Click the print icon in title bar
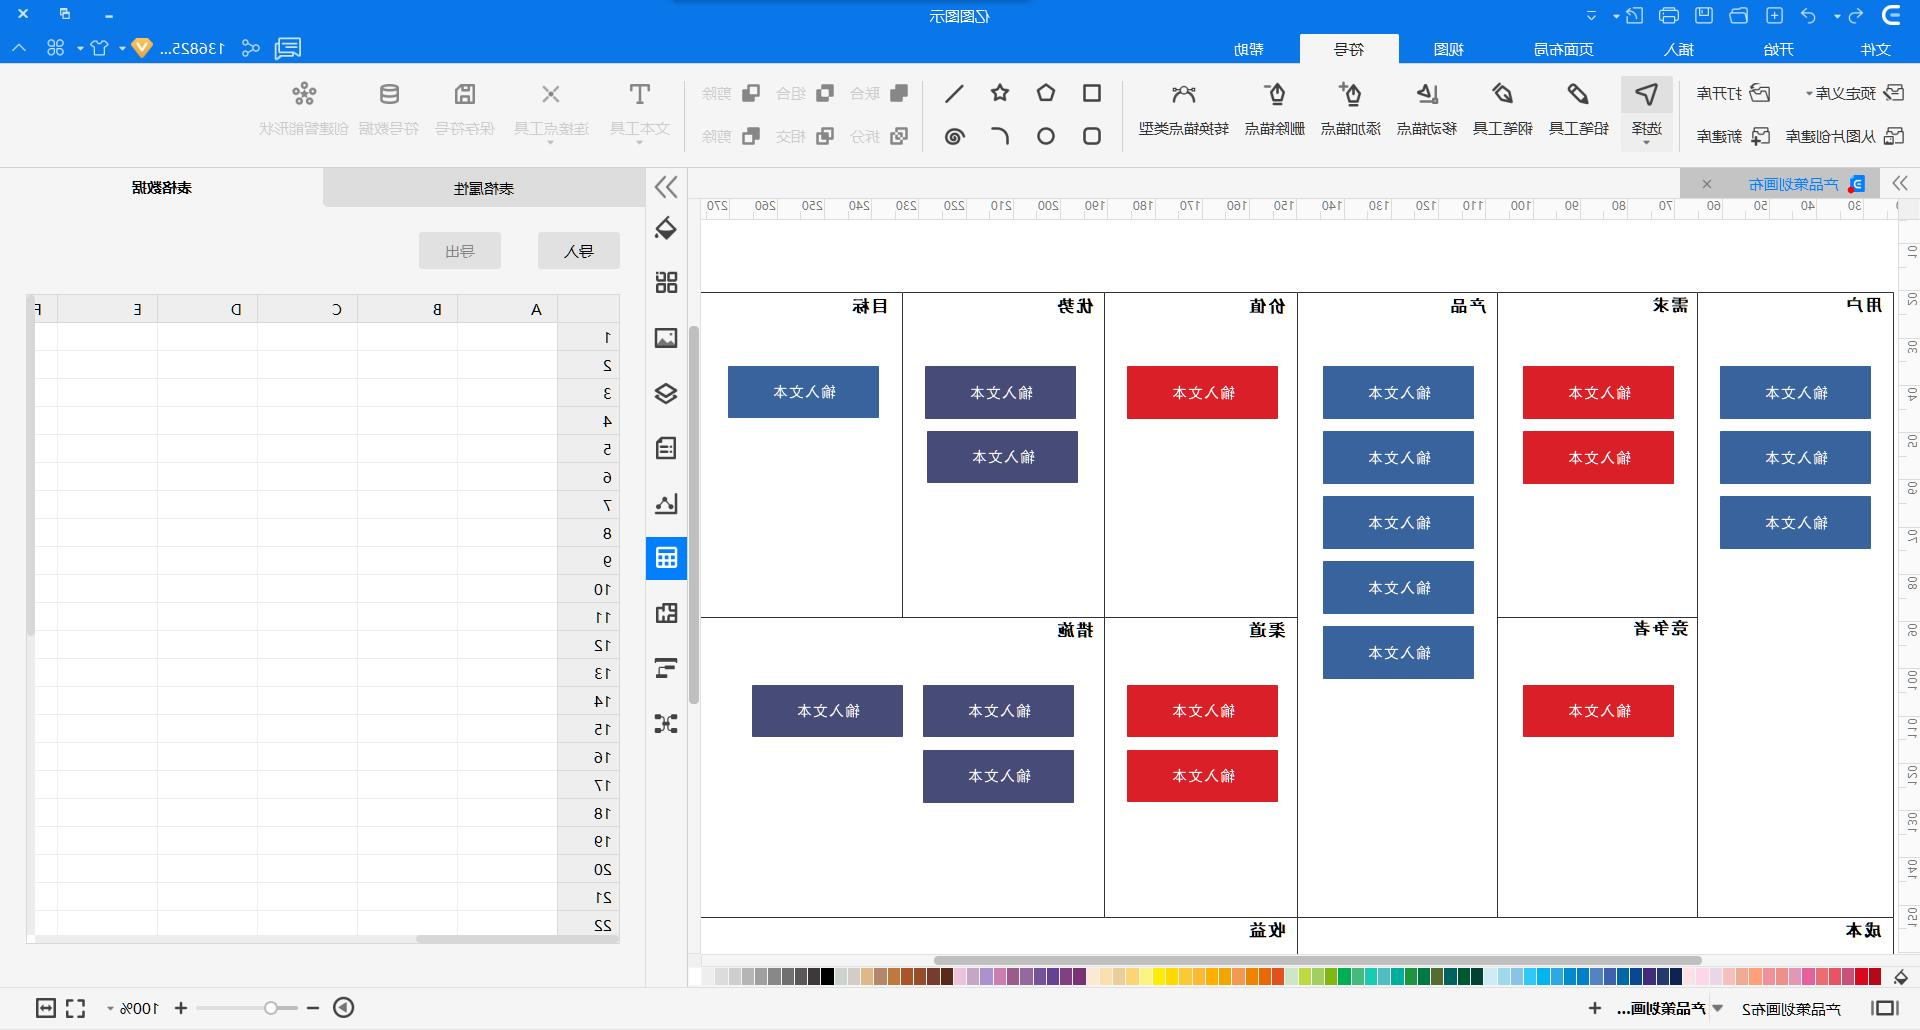1920x1030 pixels. (1668, 15)
